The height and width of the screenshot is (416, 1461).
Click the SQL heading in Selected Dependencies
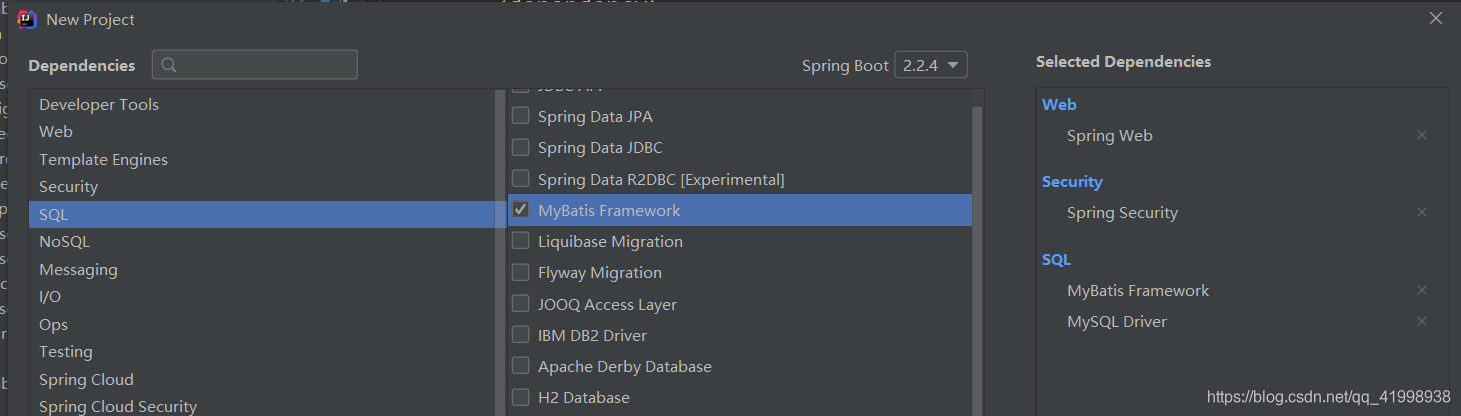pyautogui.click(x=1056, y=259)
